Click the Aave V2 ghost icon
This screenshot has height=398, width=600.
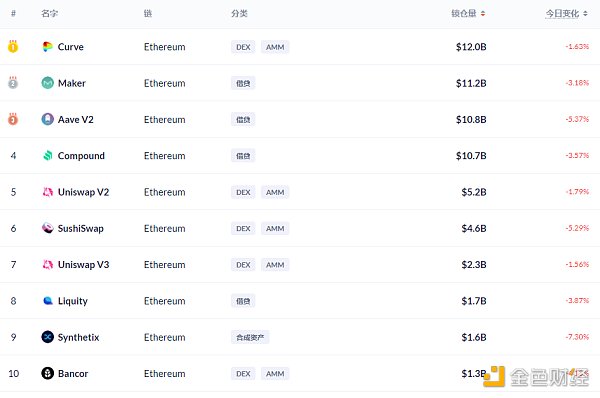[x=47, y=119]
